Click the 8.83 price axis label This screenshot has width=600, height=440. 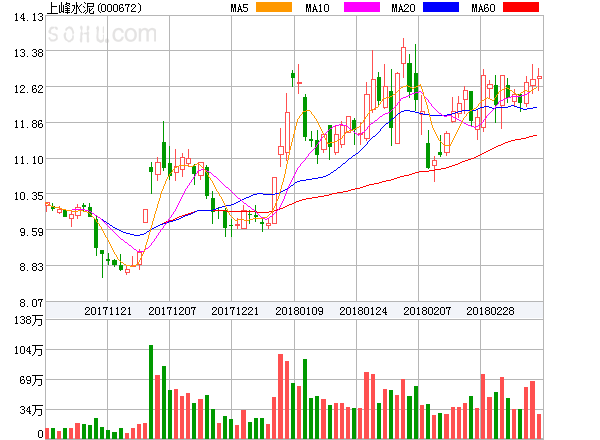coord(31,267)
